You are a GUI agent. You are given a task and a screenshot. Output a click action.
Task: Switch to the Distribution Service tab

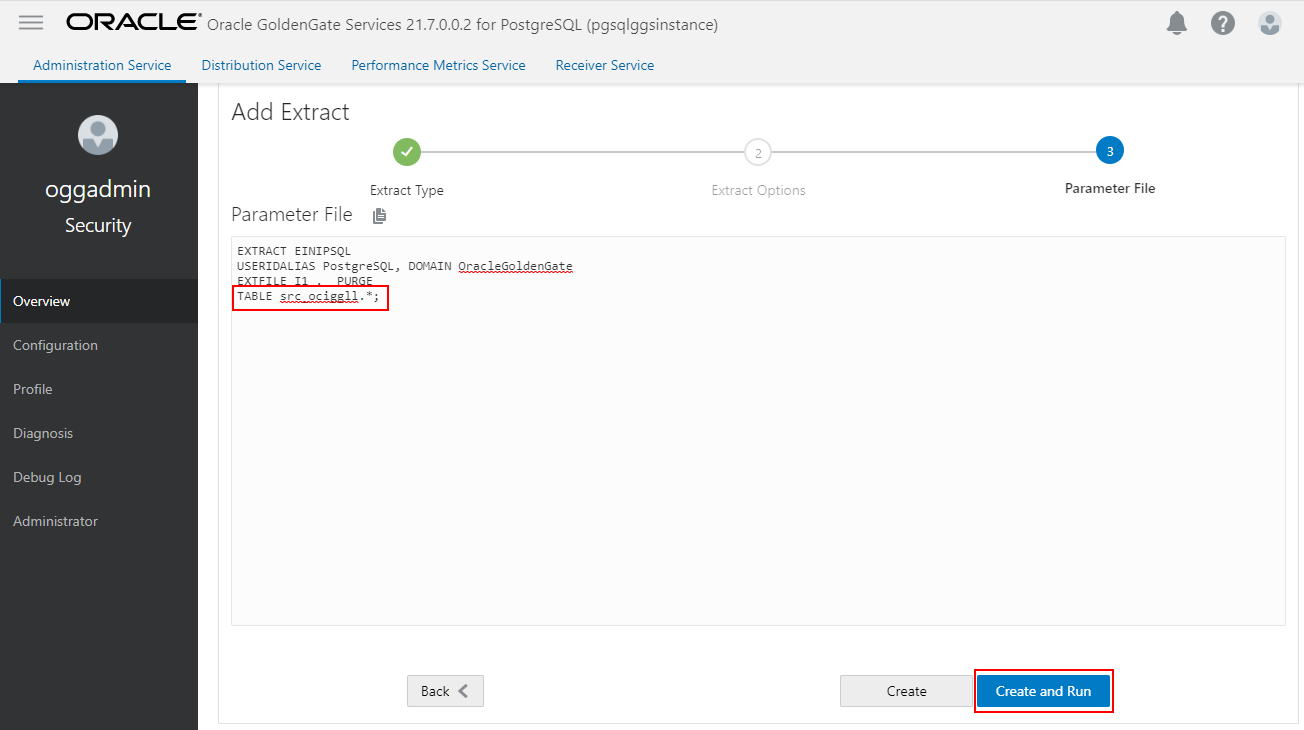click(261, 65)
